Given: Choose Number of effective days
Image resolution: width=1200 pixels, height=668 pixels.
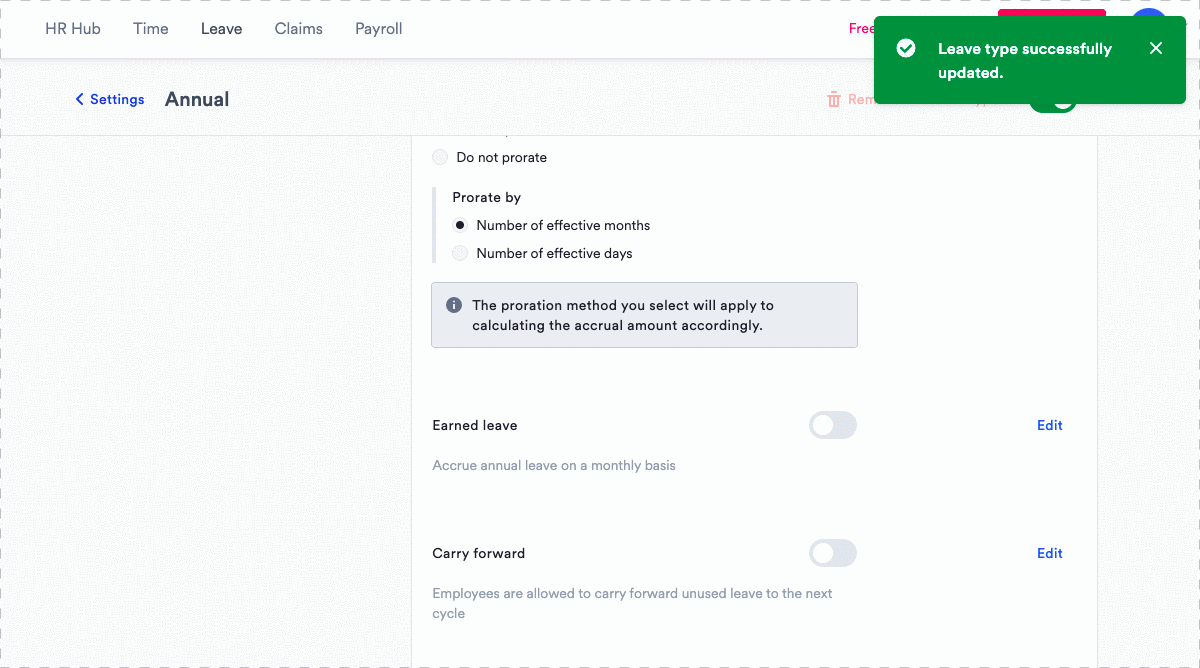Looking at the screenshot, I should pos(460,253).
